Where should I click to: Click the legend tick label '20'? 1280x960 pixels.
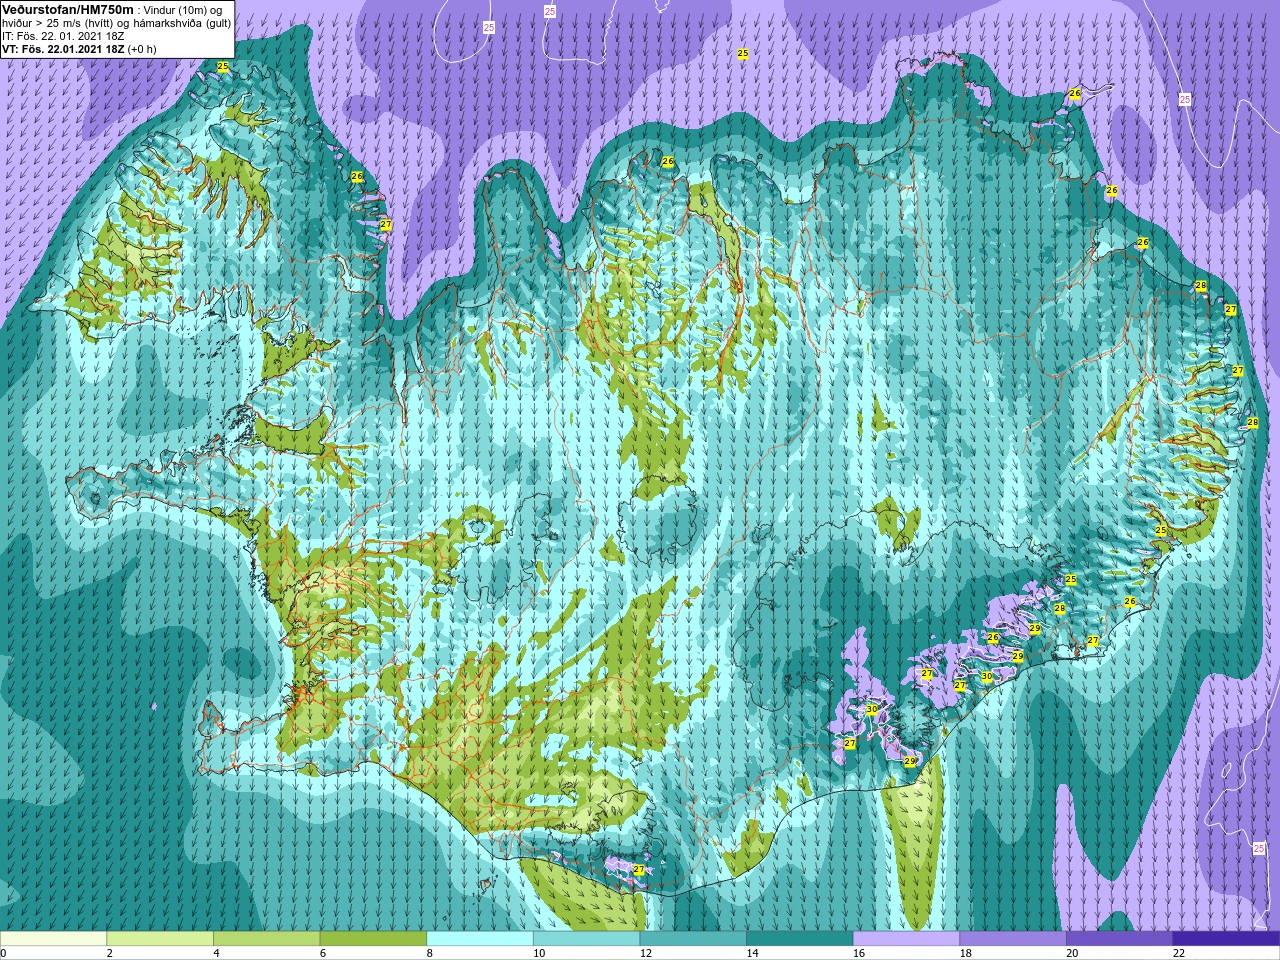[x=1073, y=953]
